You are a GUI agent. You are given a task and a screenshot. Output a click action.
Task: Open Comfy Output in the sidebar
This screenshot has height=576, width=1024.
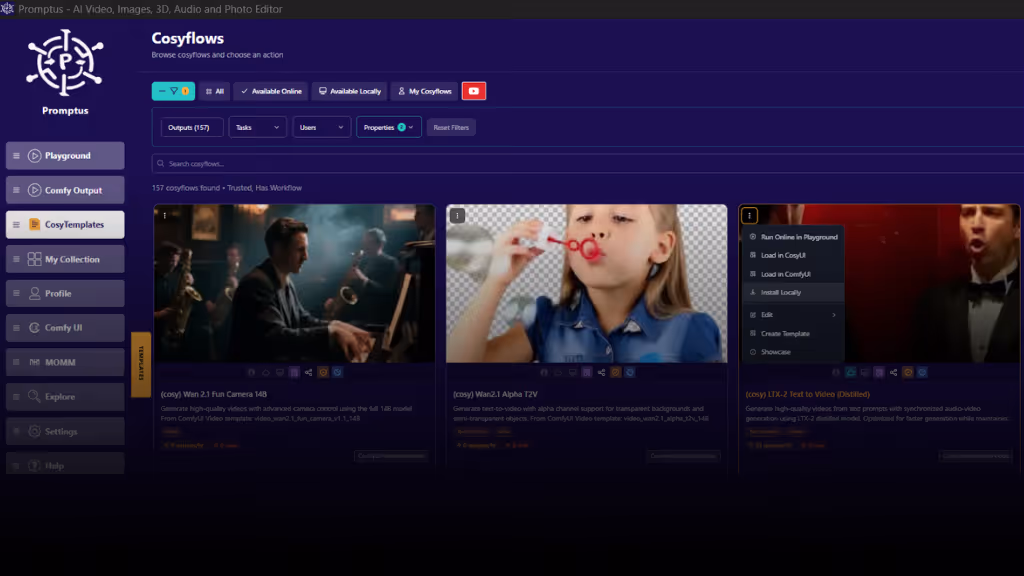click(x=65, y=190)
